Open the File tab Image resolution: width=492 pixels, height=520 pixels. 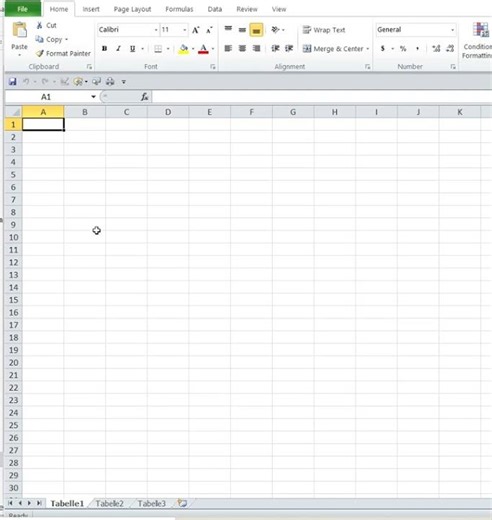click(x=22, y=9)
